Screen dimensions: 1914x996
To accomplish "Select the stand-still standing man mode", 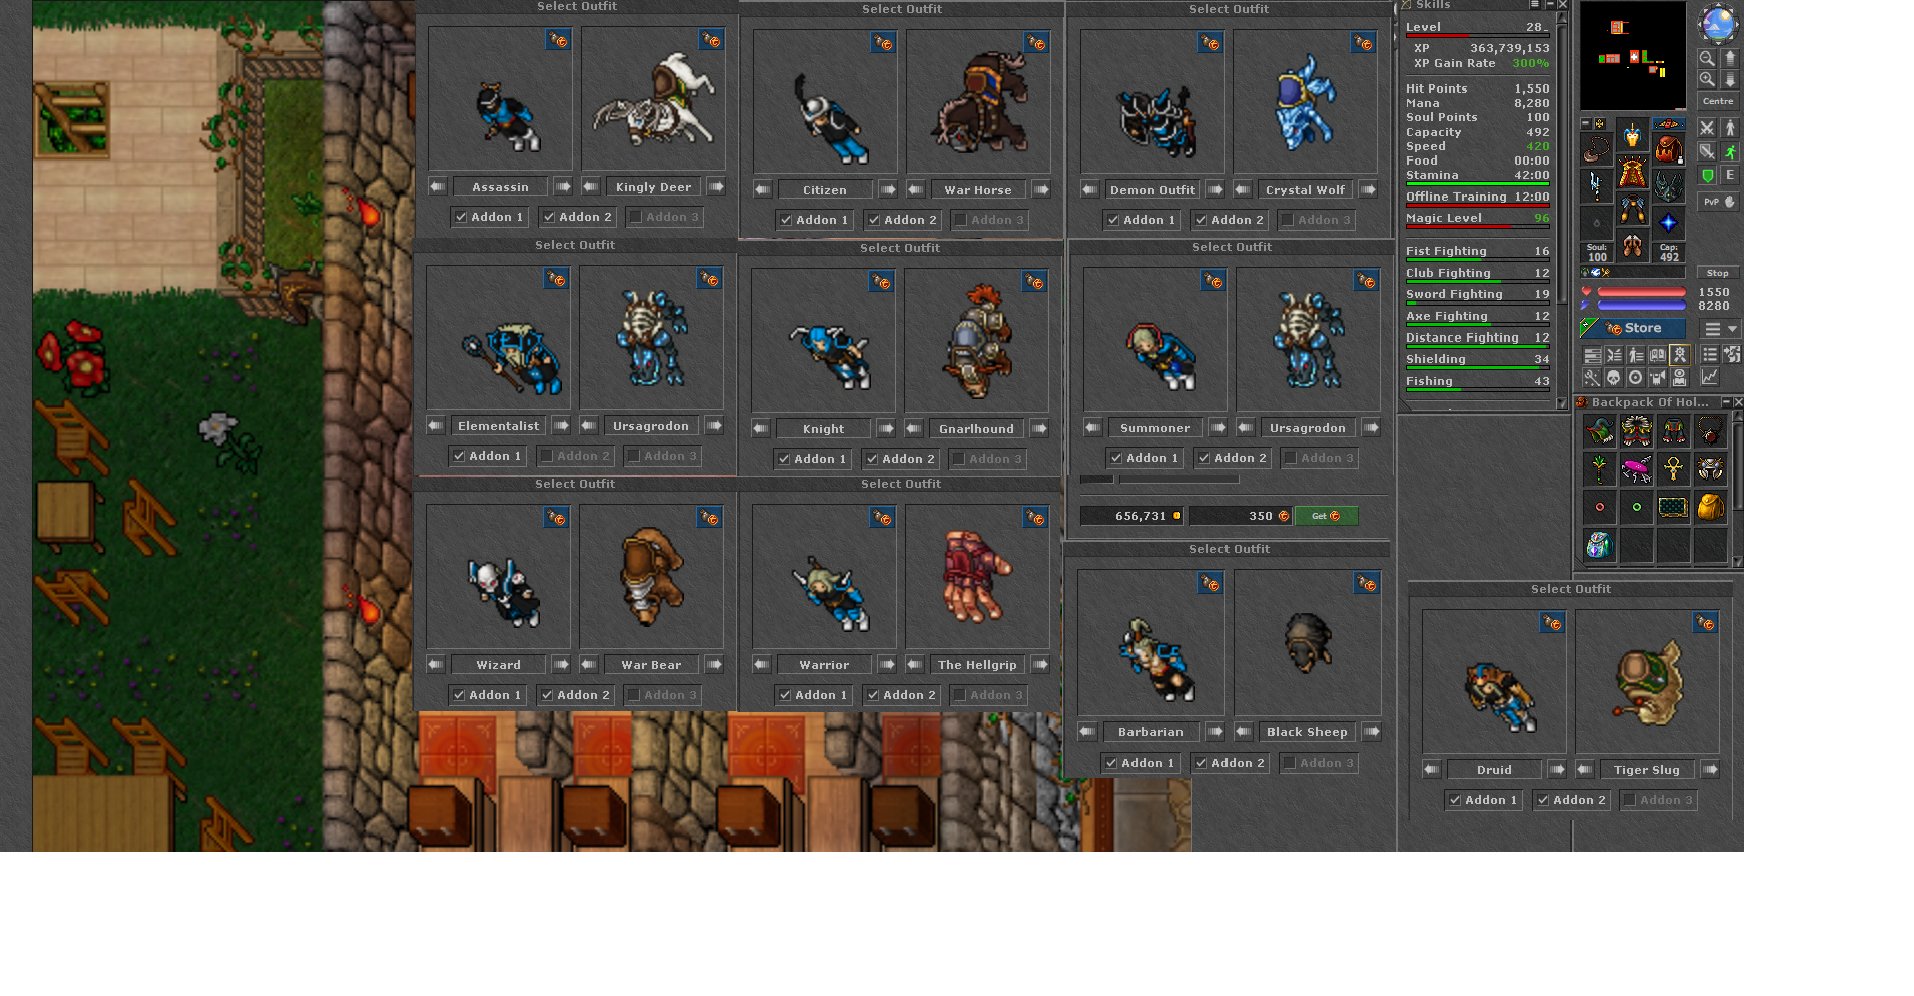I will click(x=1730, y=128).
